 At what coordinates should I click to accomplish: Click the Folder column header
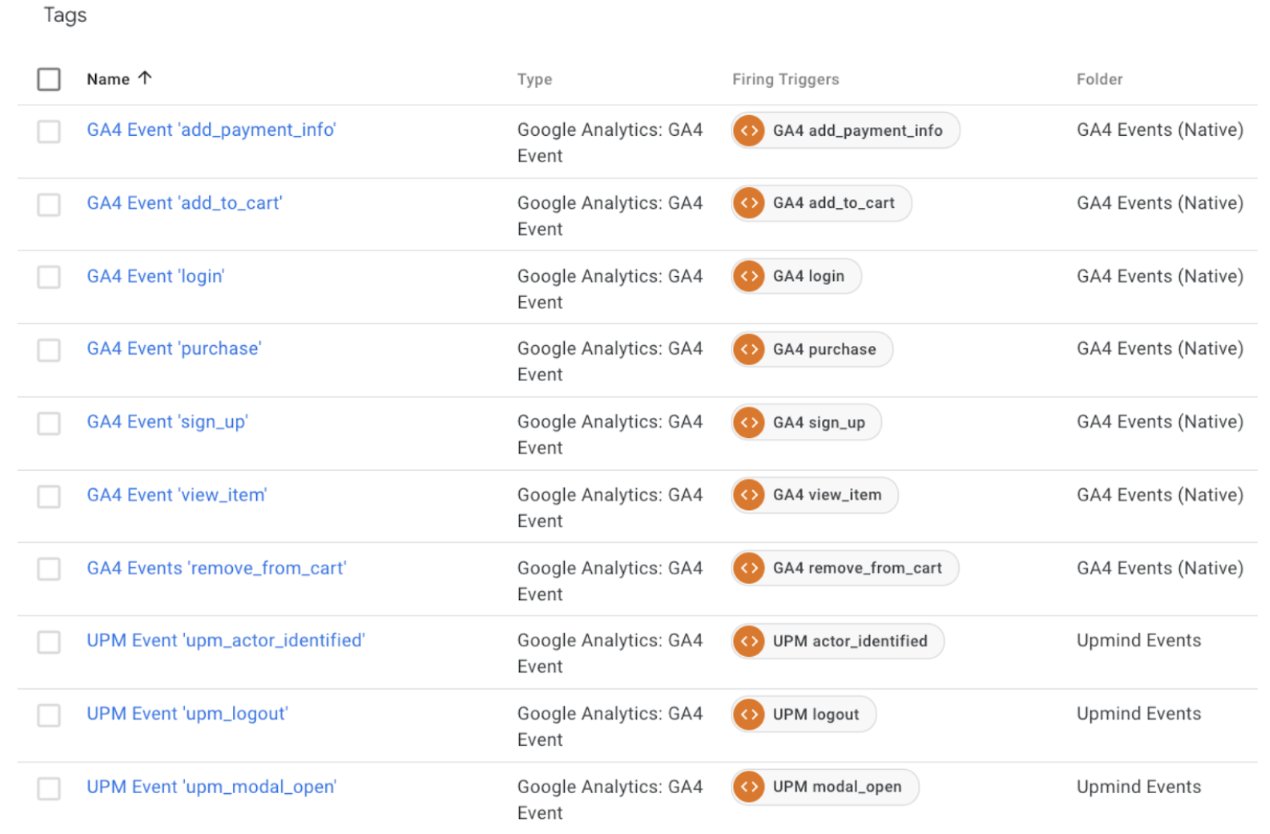[x=1100, y=79]
